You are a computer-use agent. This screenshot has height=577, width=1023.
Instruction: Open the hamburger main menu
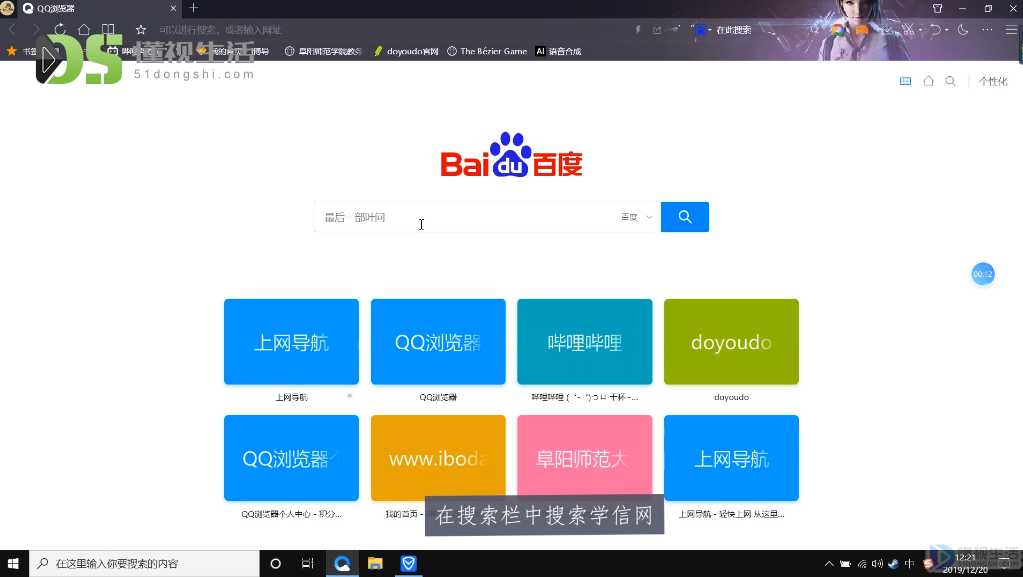tap(1011, 29)
